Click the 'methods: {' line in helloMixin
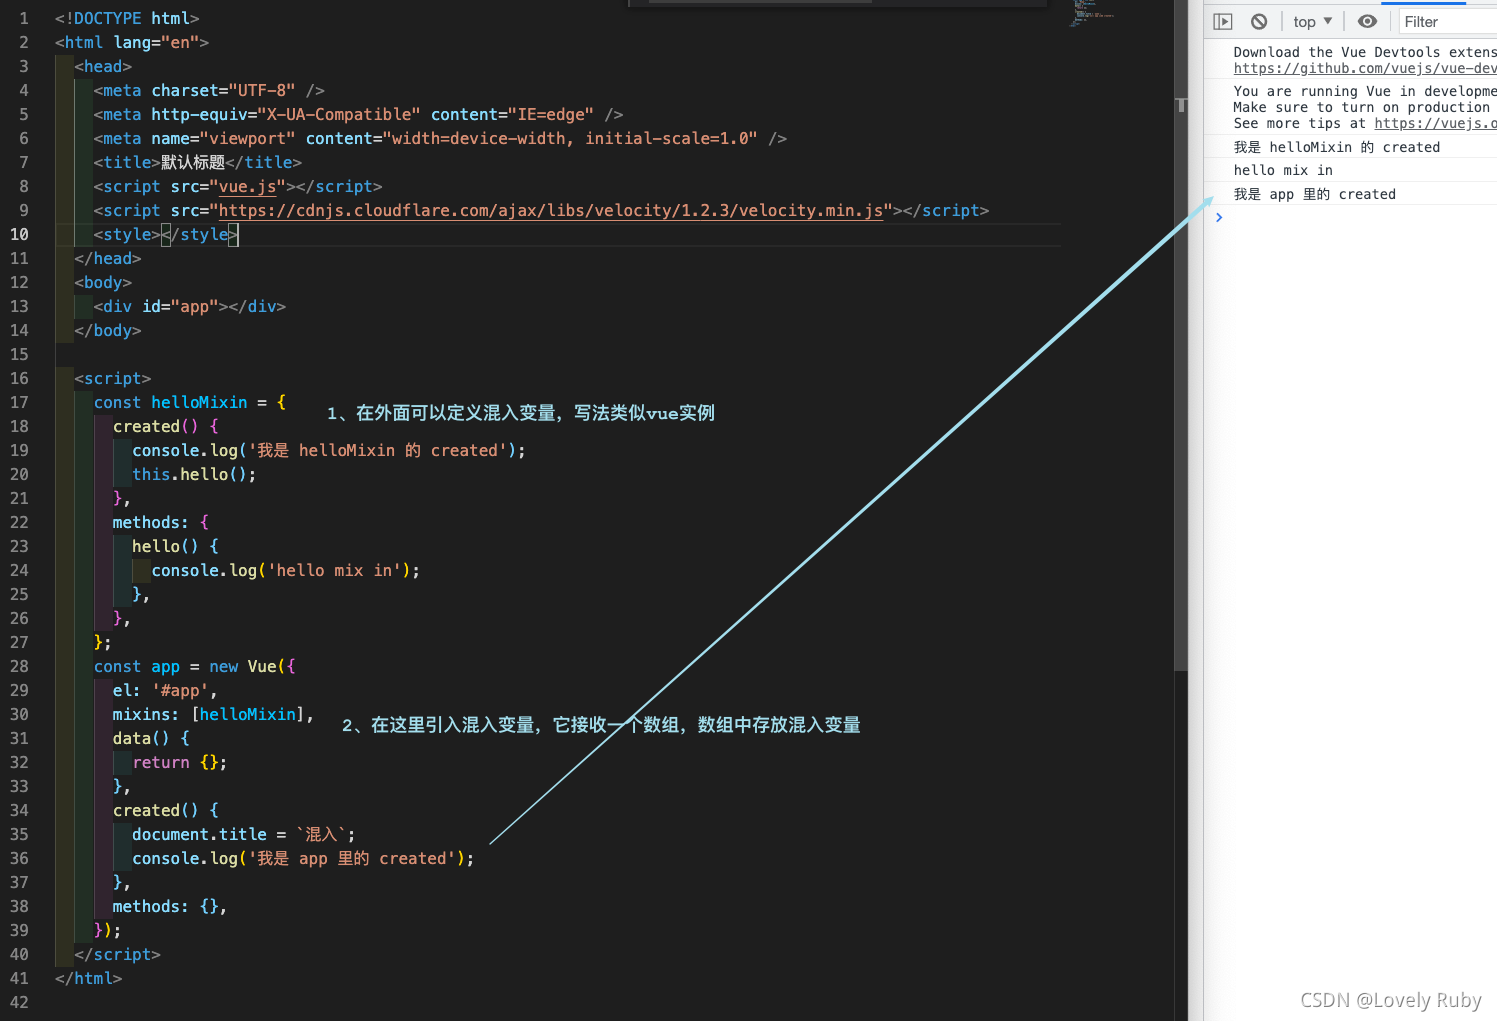 (161, 522)
